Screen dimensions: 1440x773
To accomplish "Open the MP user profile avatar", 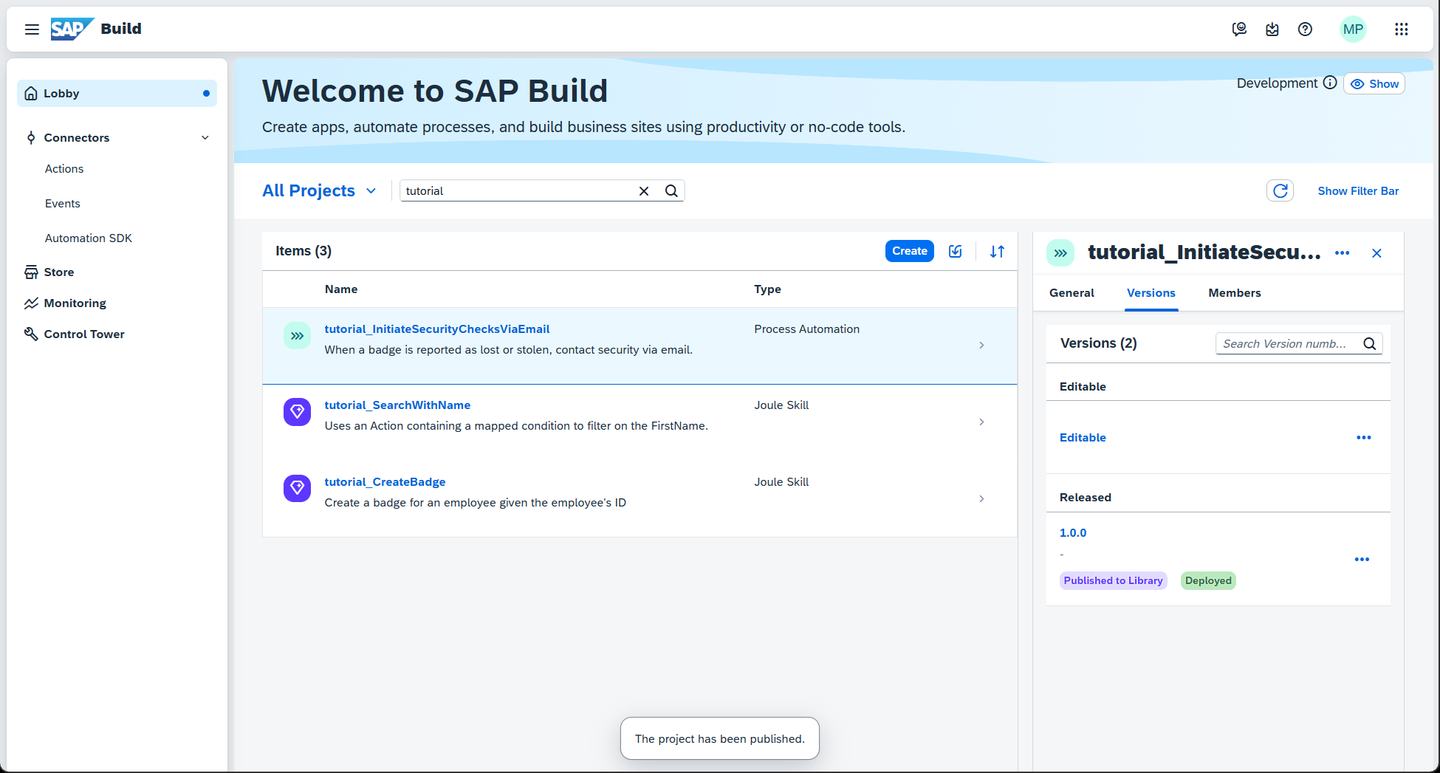I will coord(1353,29).
